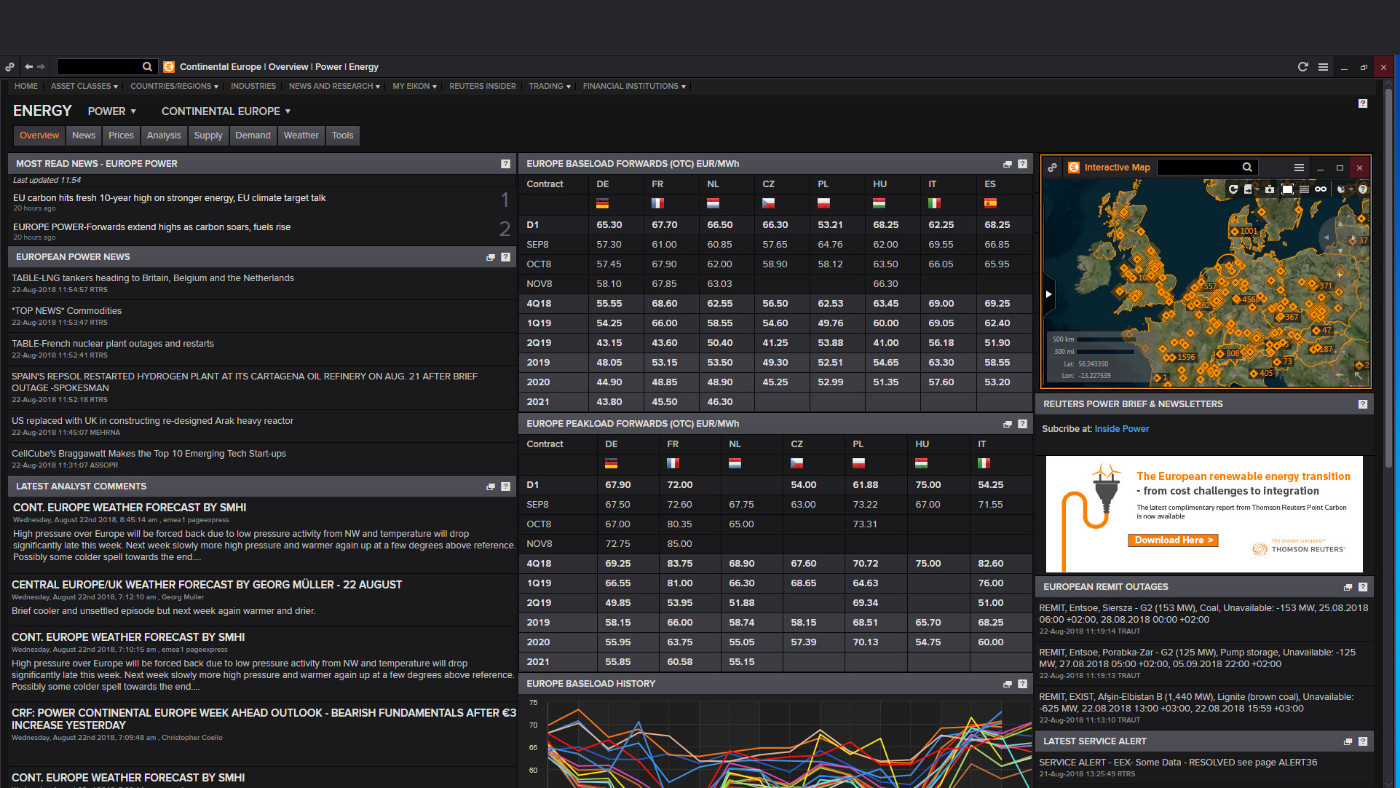Screen dimensions: 1400x788
Task: Open EU carbon hits fresh 10-year high article
Action: pyautogui.click(x=170, y=198)
